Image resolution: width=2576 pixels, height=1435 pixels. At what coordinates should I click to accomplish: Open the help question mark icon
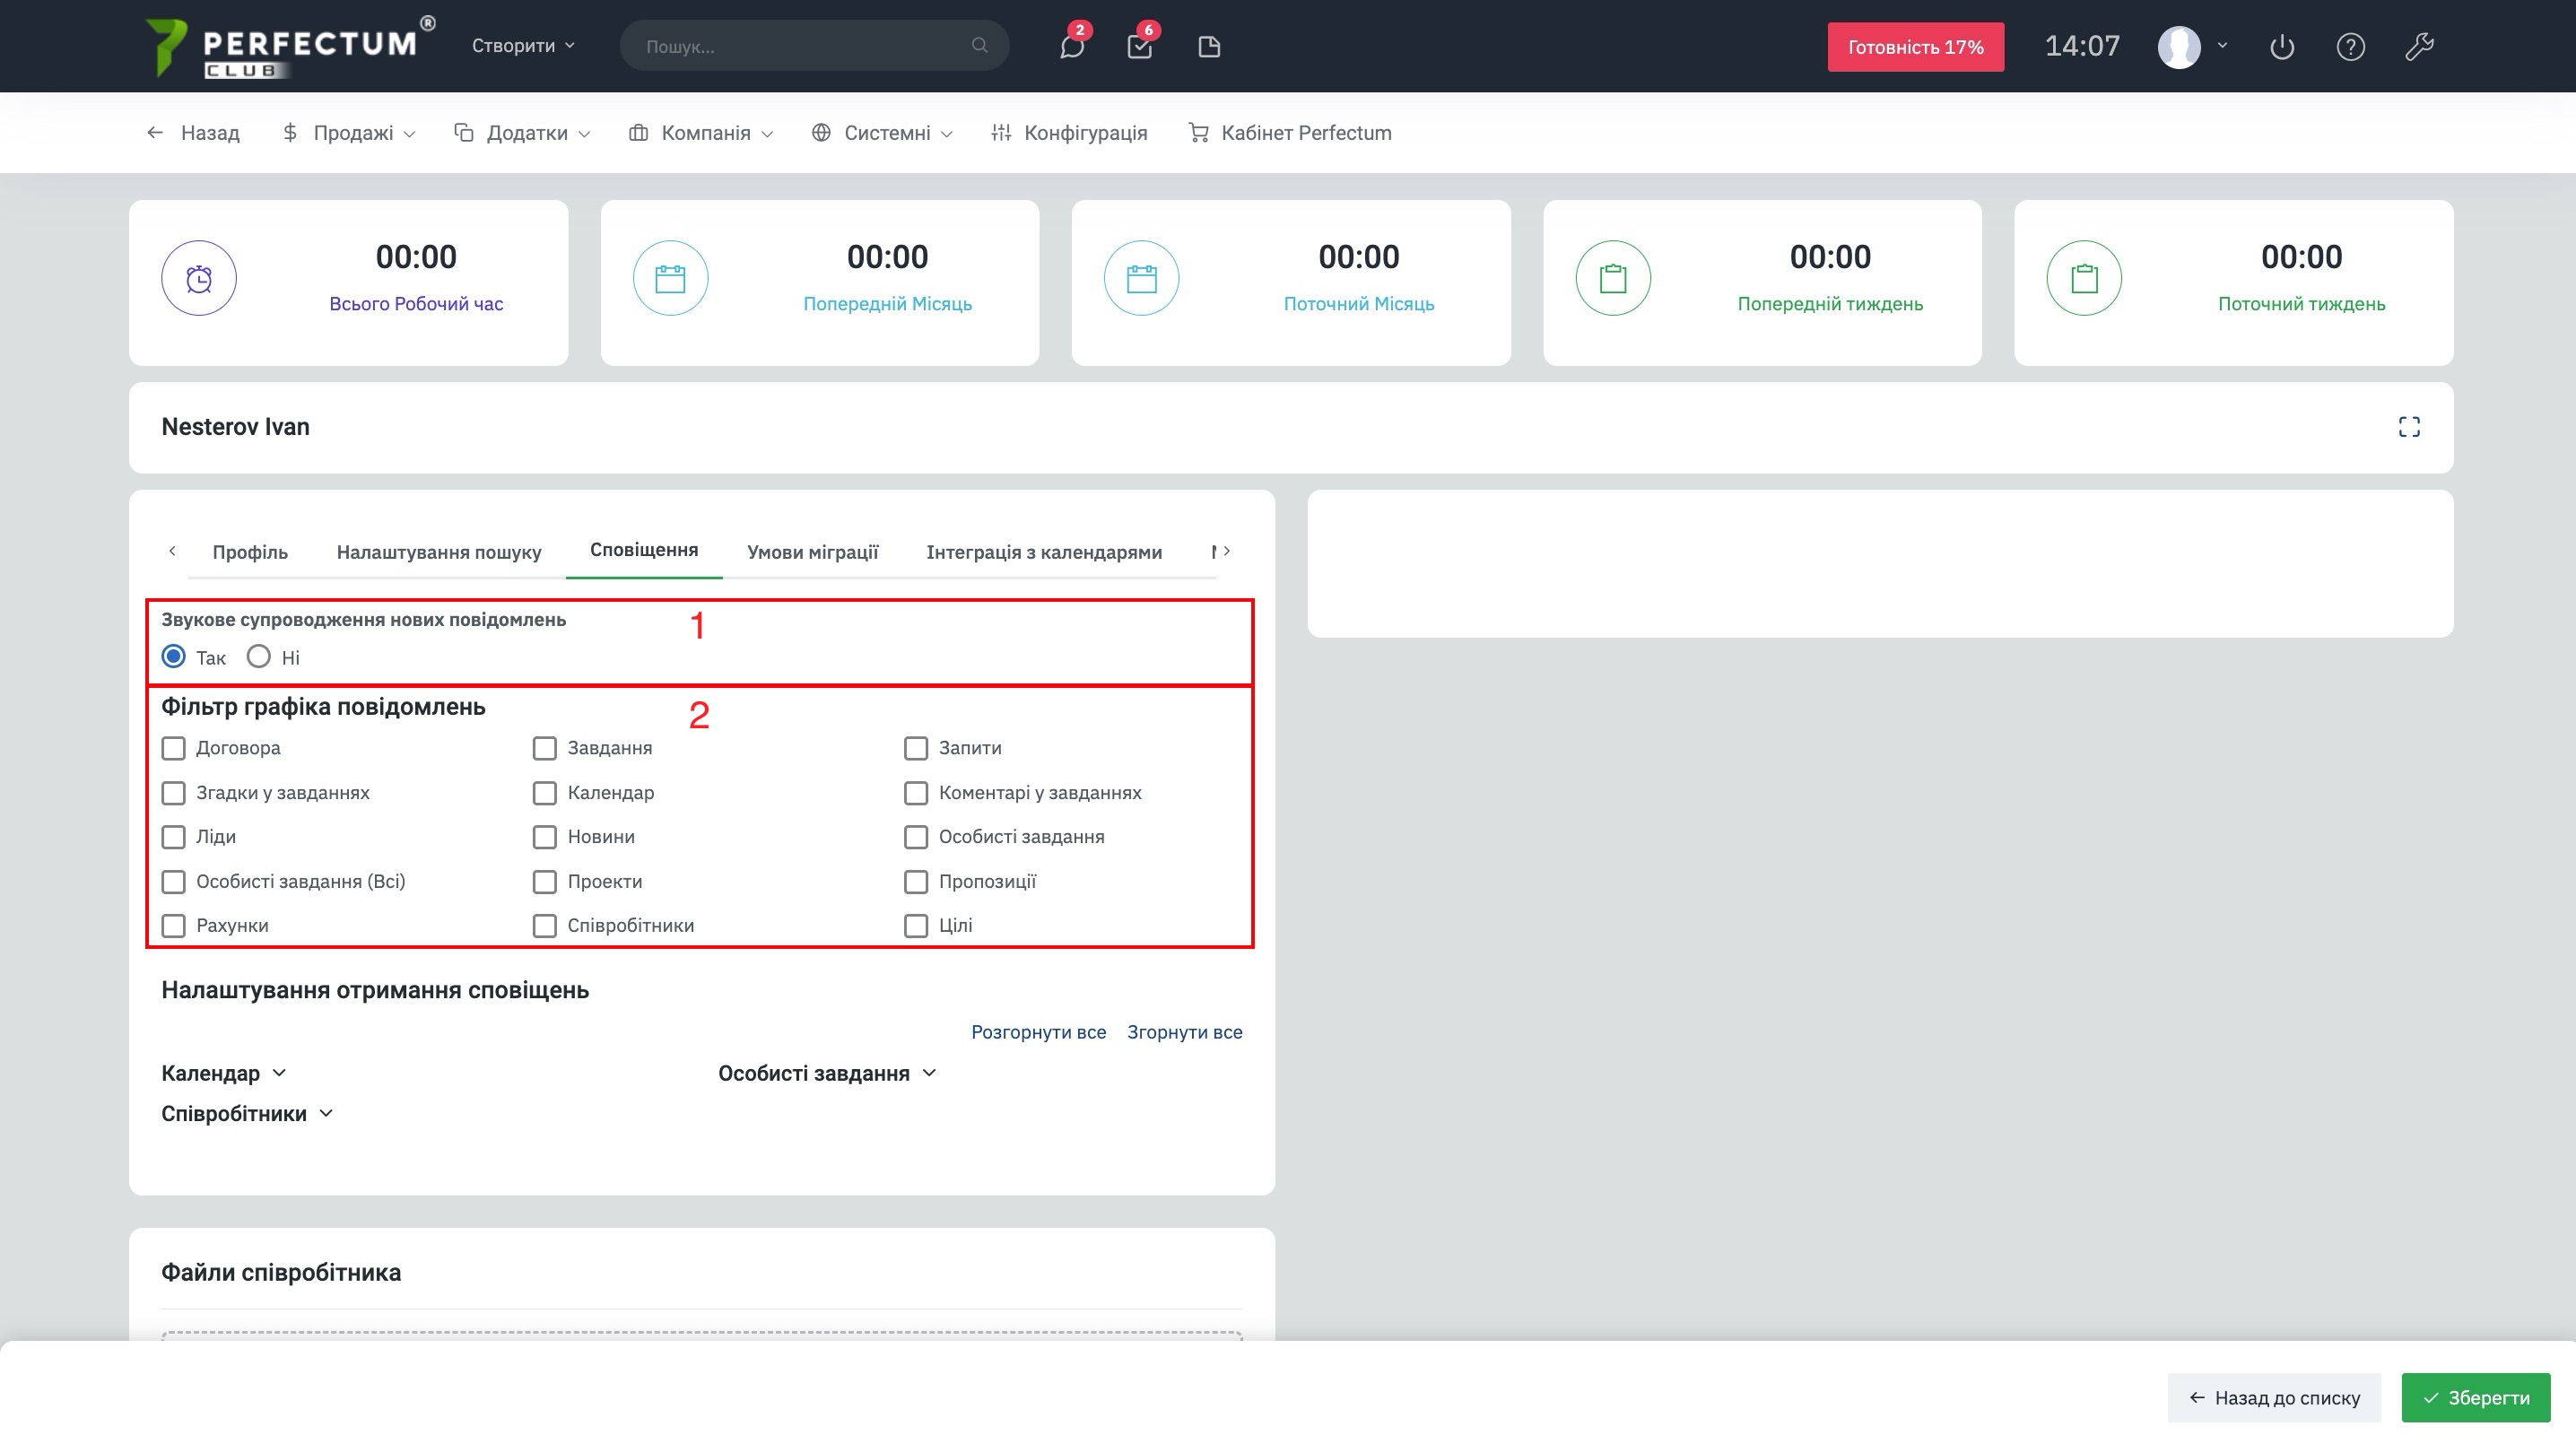pos(2350,46)
